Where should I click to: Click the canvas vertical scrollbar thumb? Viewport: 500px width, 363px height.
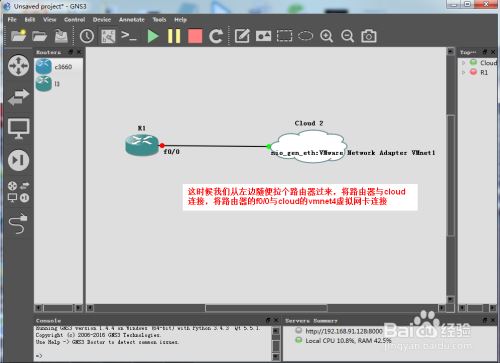click(x=451, y=175)
